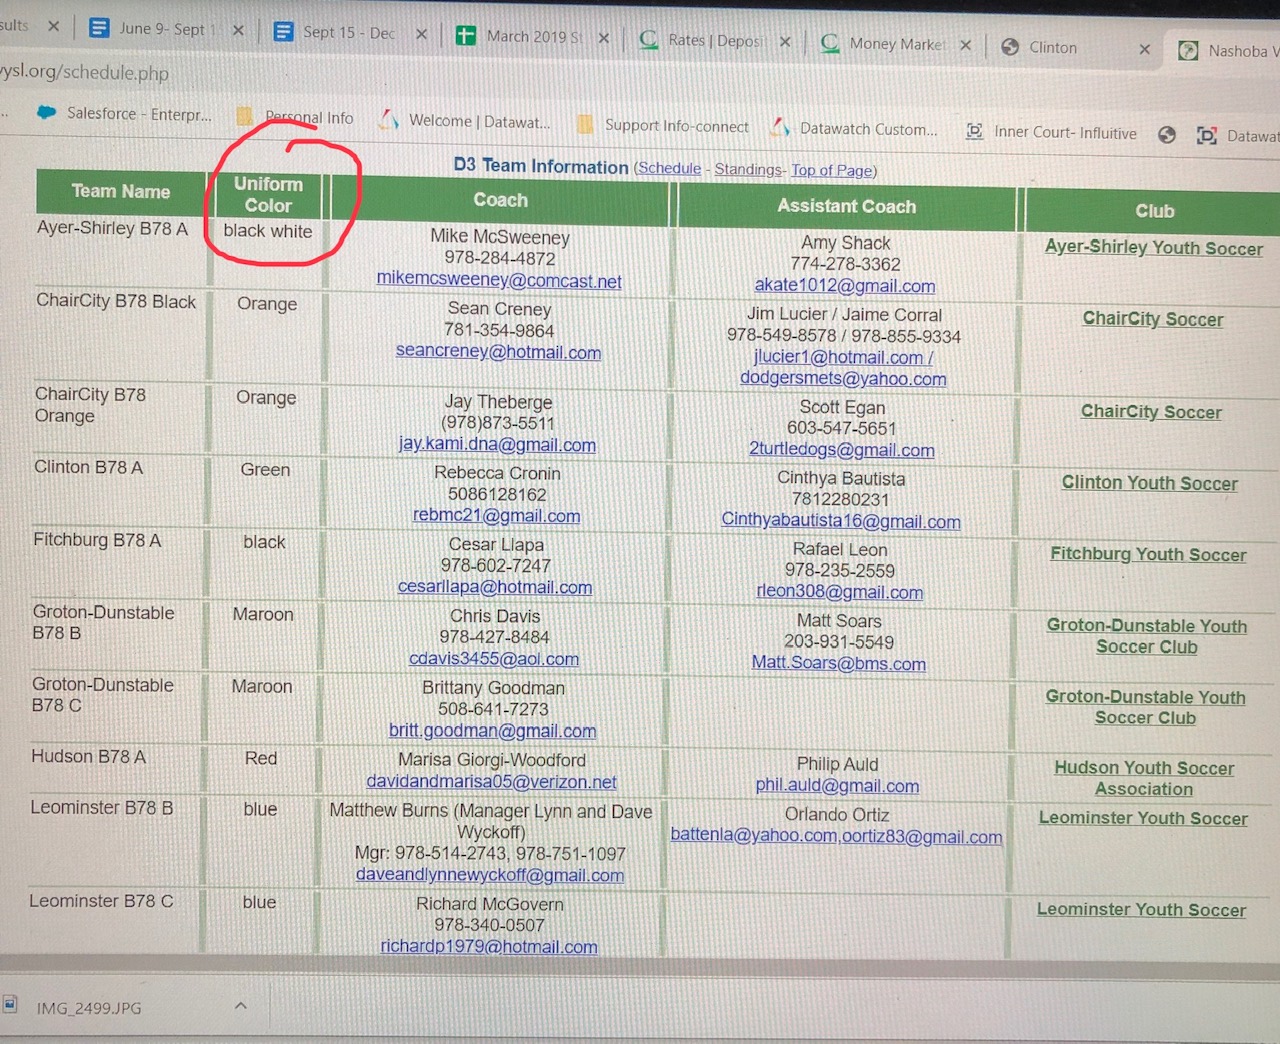Viewport: 1280px width, 1044px height.
Task: Email mikemcsweeney@comcast.net
Action: click(x=499, y=281)
